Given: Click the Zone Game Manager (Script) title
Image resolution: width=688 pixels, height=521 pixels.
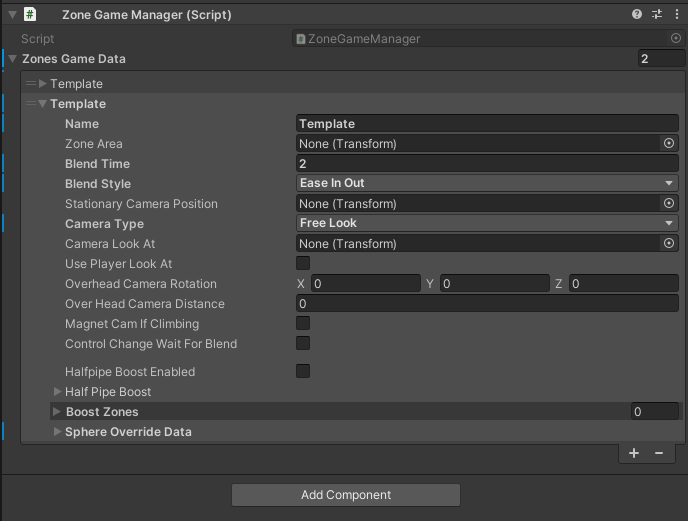Looking at the screenshot, I should [x=147, y=14].
